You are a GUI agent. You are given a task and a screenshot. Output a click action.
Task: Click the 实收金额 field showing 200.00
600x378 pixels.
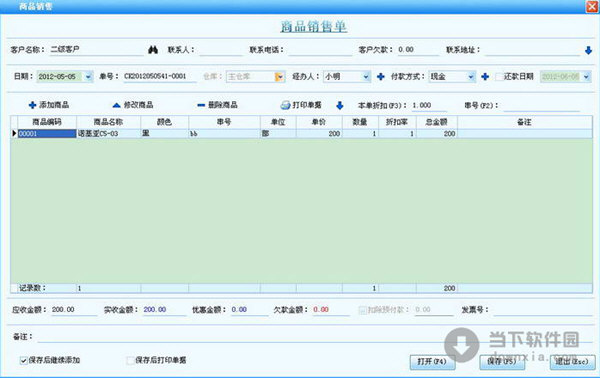[165, 310]
